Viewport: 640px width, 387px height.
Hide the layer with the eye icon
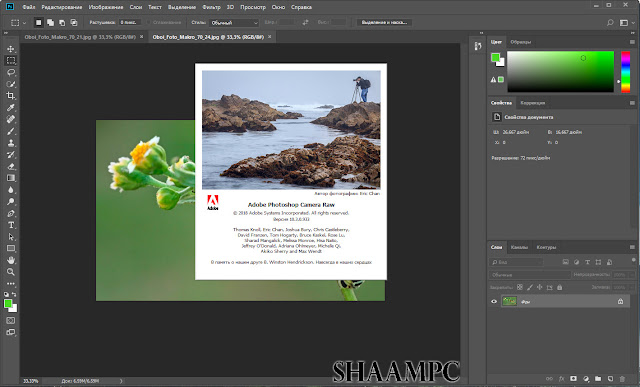pyautogui.click(x=494, y=302)
